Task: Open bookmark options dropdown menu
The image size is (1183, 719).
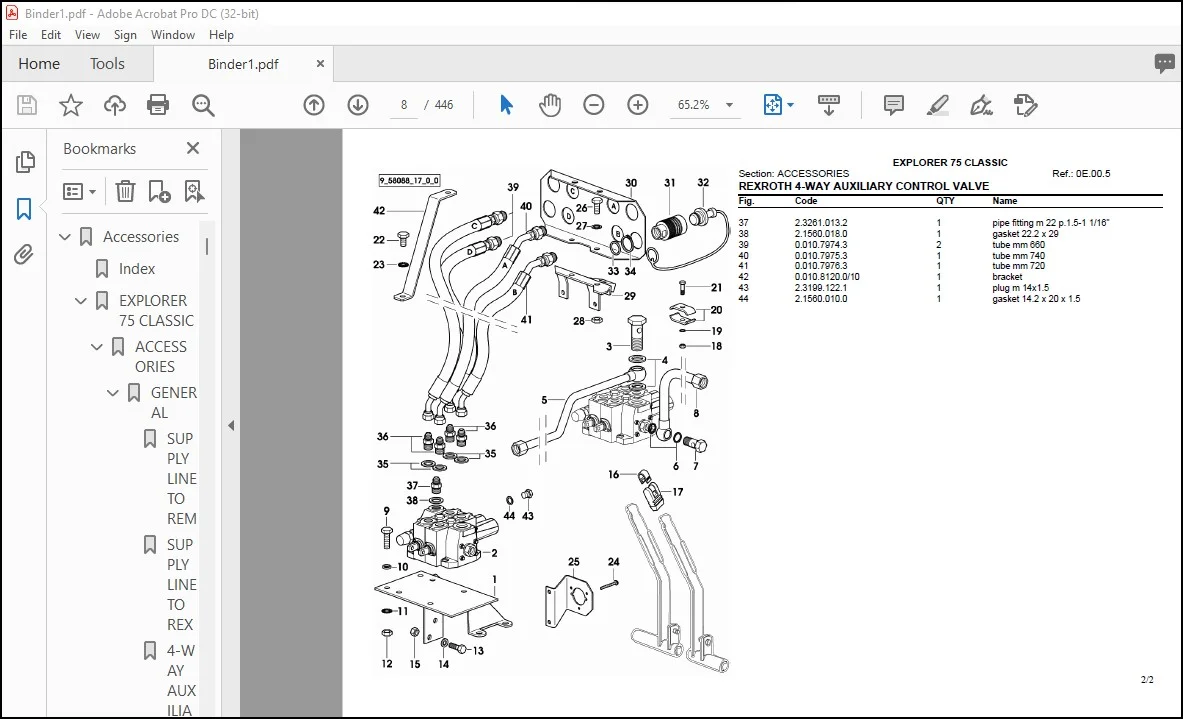Action: click(79, 192)
